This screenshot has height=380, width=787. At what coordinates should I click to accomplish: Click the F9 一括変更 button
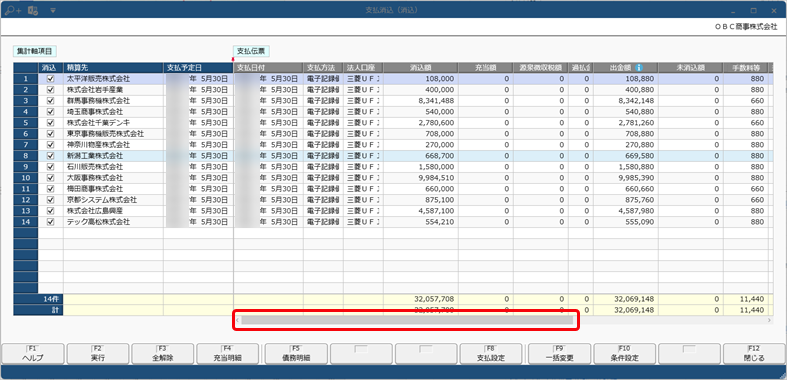[x=560, y=353]
